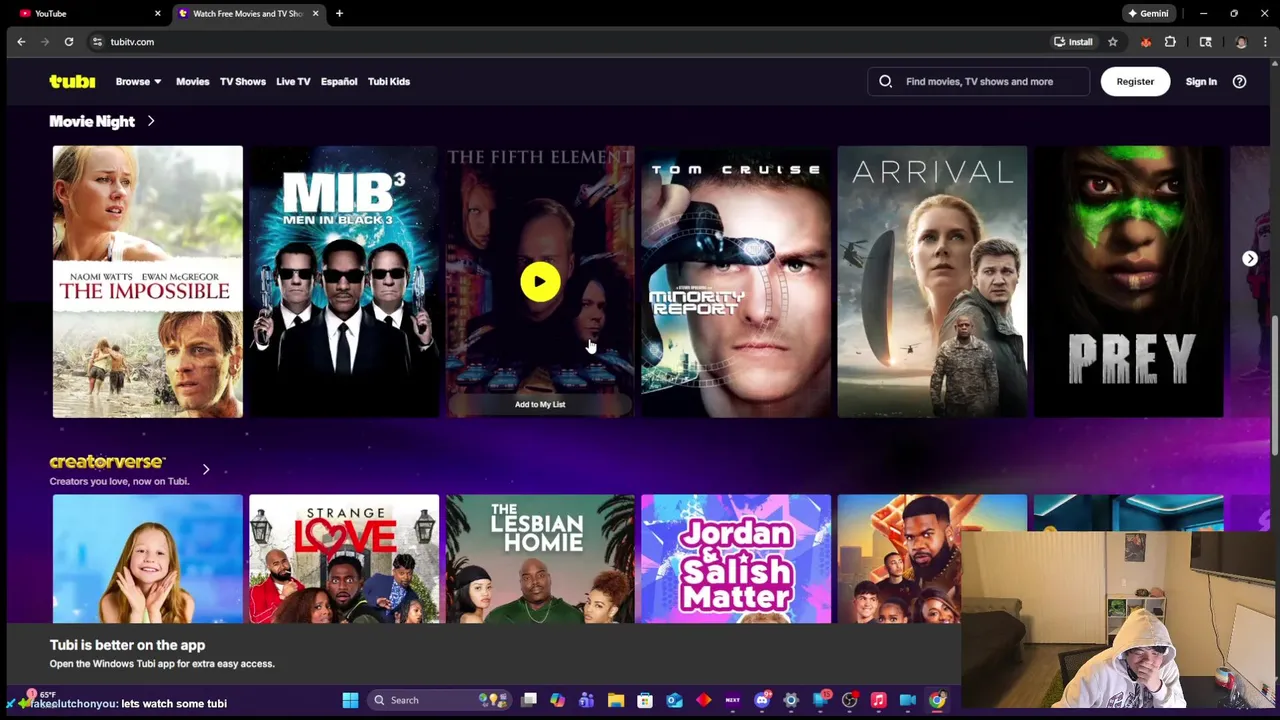Open the Windows Start menu
The height and width of the screenshot is (720, 1280).
[x=350, y=700]
